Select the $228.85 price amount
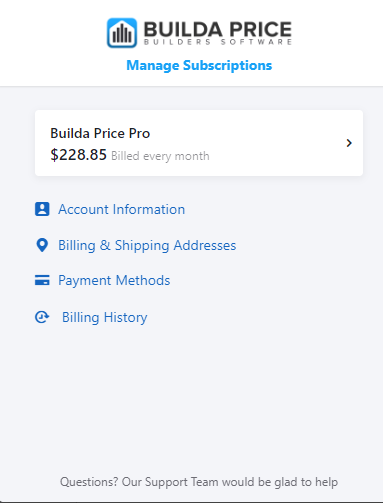Screen dimensions: 383x503 coord(78,155)
